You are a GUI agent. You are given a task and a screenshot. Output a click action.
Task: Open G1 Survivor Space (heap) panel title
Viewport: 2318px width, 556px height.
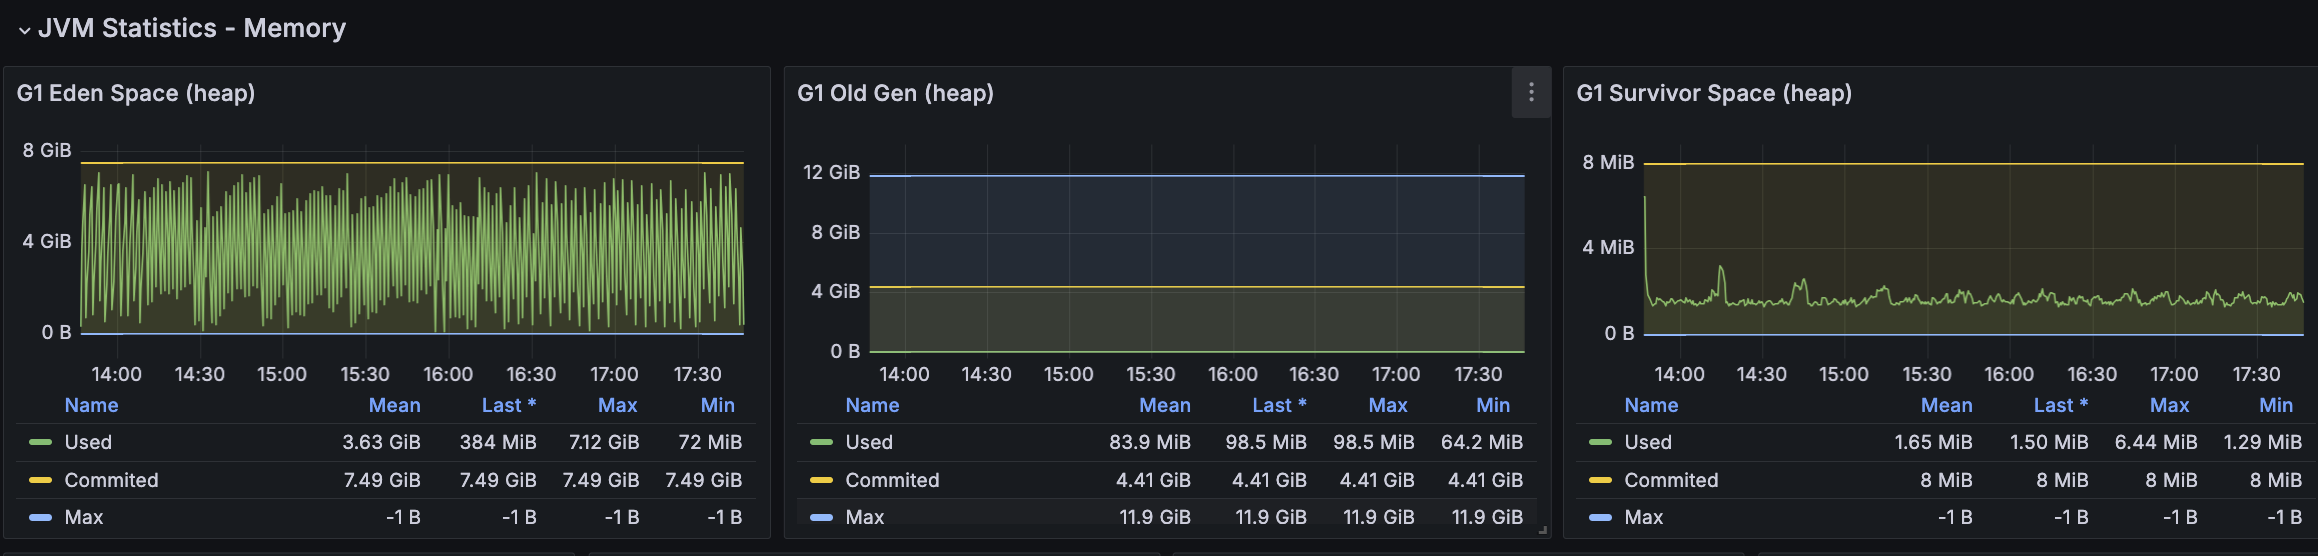[1714, 93]
